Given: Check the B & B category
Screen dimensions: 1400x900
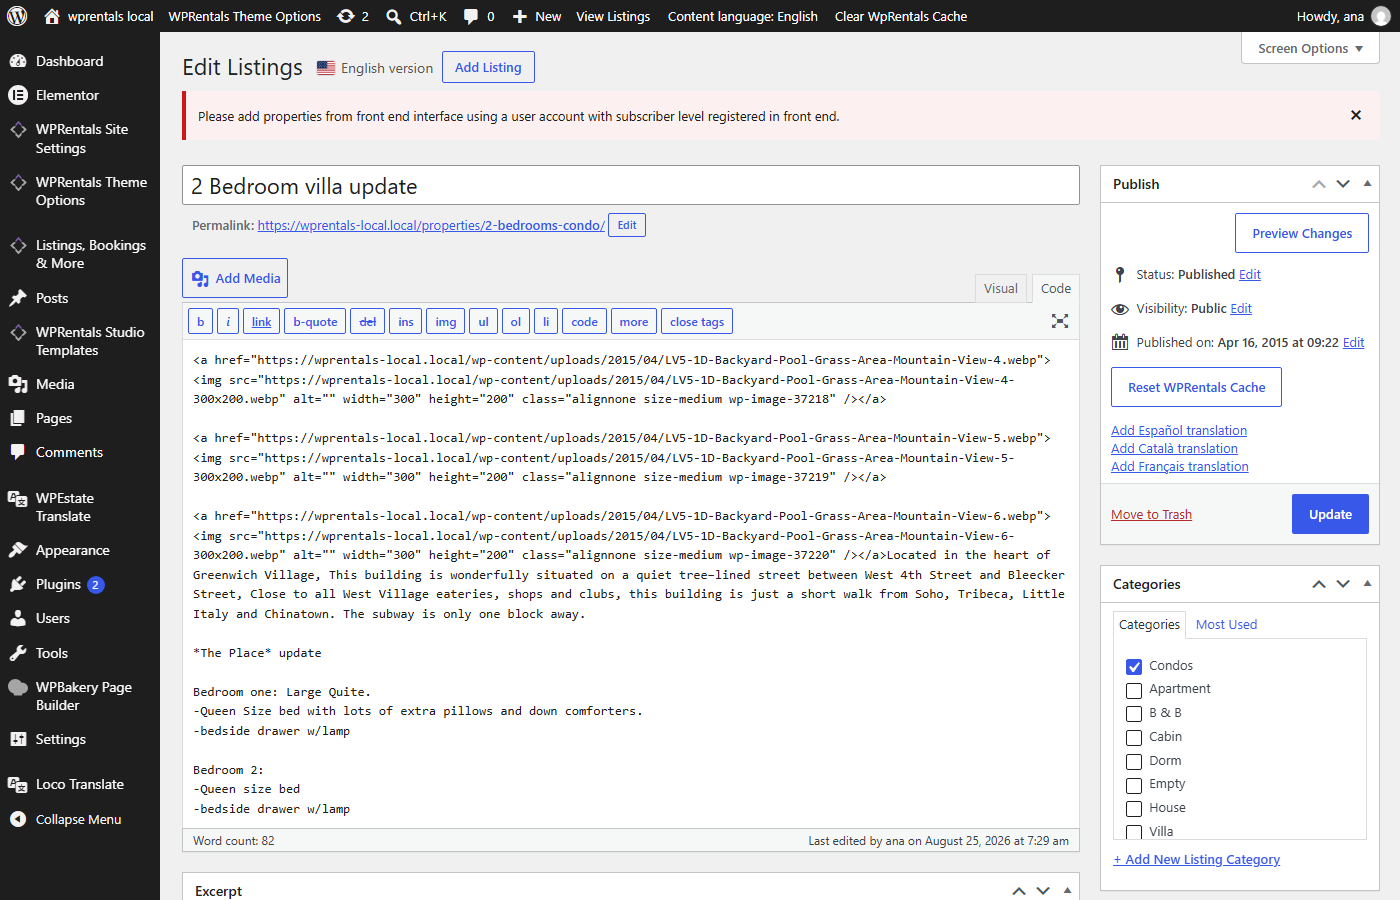Looking at the screenshot, I should 1134,714.
